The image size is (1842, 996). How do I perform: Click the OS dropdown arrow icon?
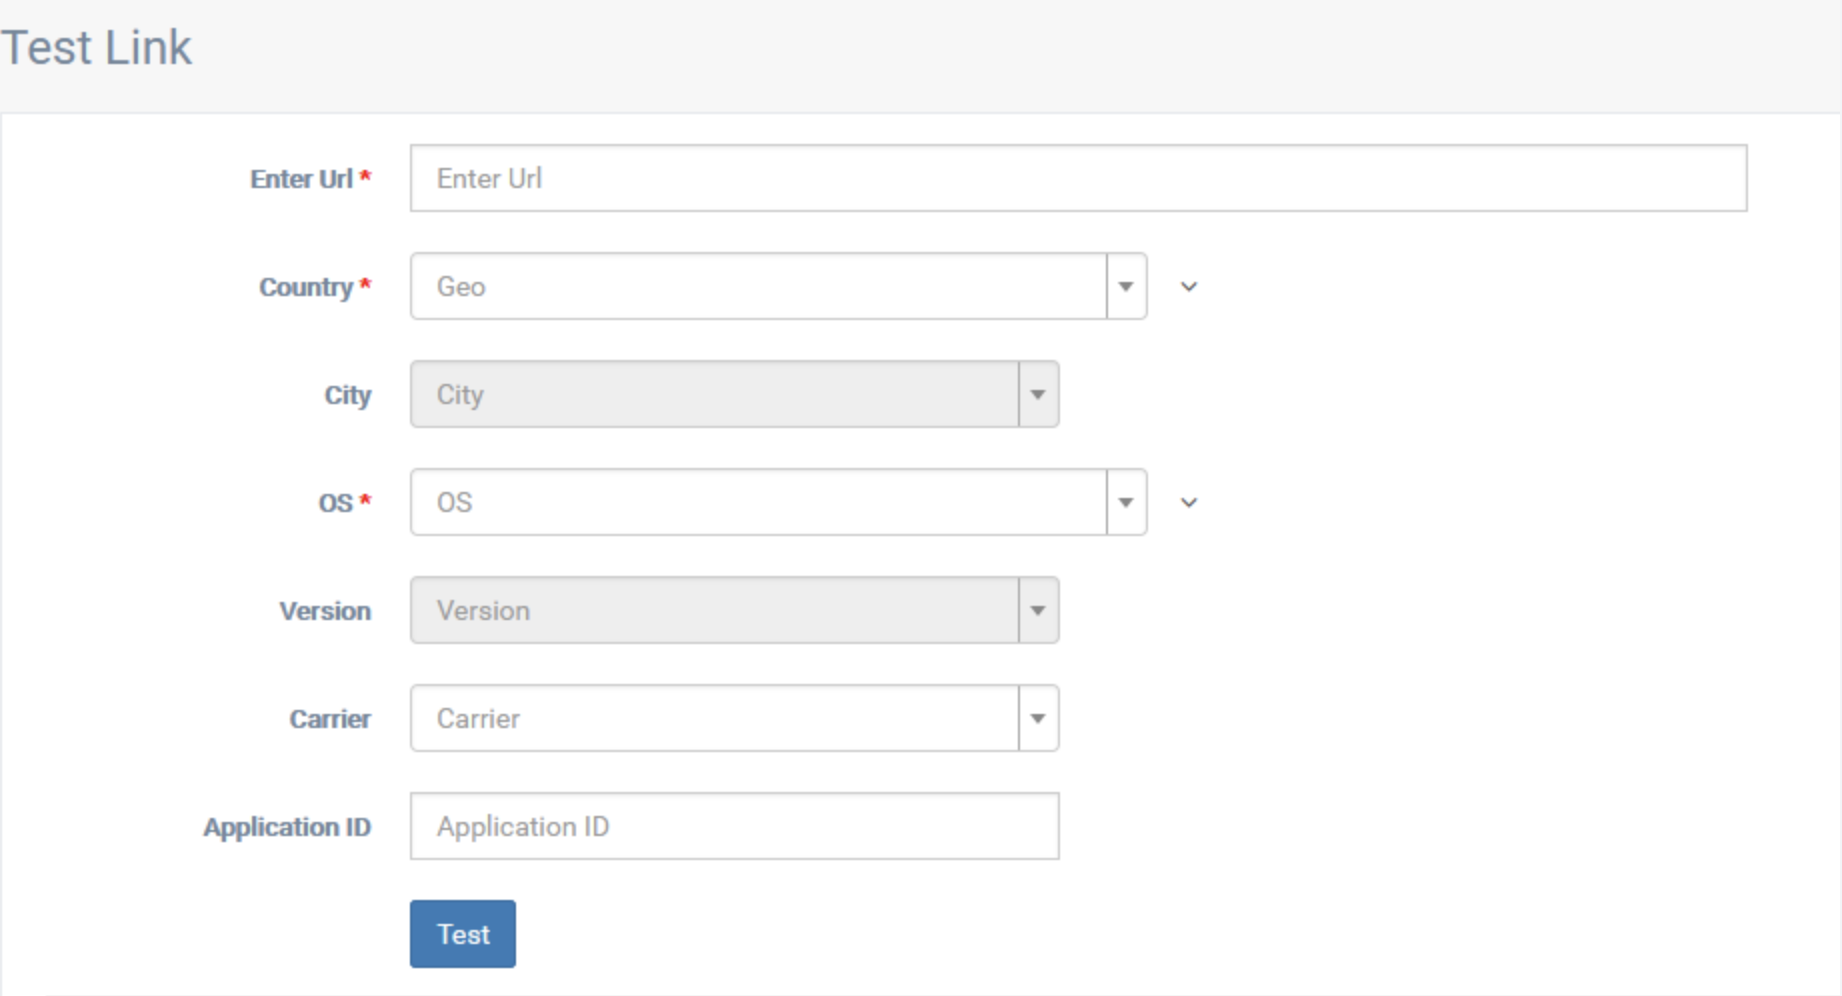[1125, 502]
